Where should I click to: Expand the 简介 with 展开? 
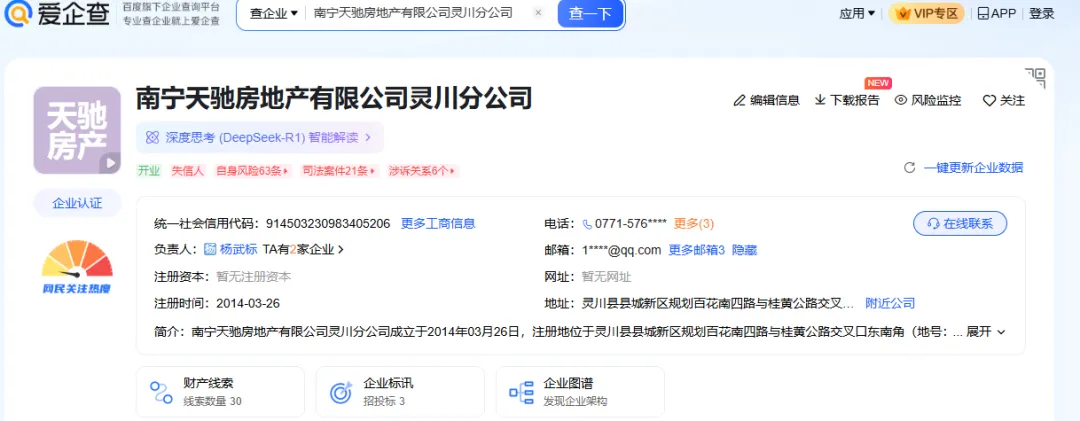pyautogui.click(x=986, y=331)
